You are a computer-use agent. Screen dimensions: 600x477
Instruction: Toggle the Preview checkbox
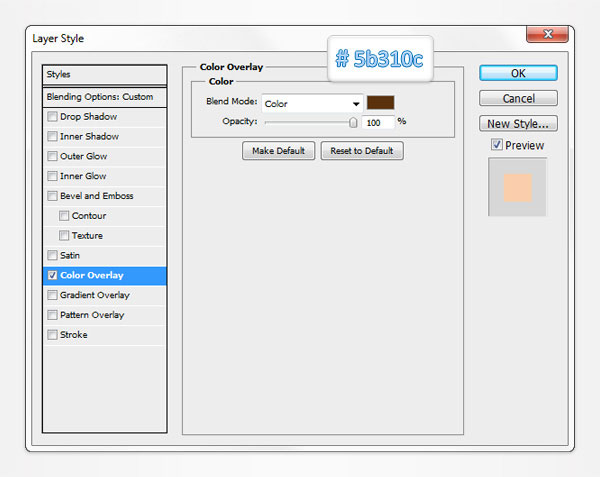pos(497,145)
